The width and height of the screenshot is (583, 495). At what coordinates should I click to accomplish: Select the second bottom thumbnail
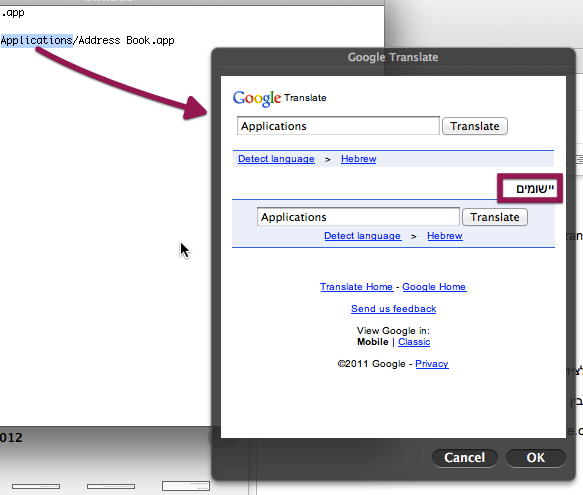pyautogui.click(x=111, y=486)
